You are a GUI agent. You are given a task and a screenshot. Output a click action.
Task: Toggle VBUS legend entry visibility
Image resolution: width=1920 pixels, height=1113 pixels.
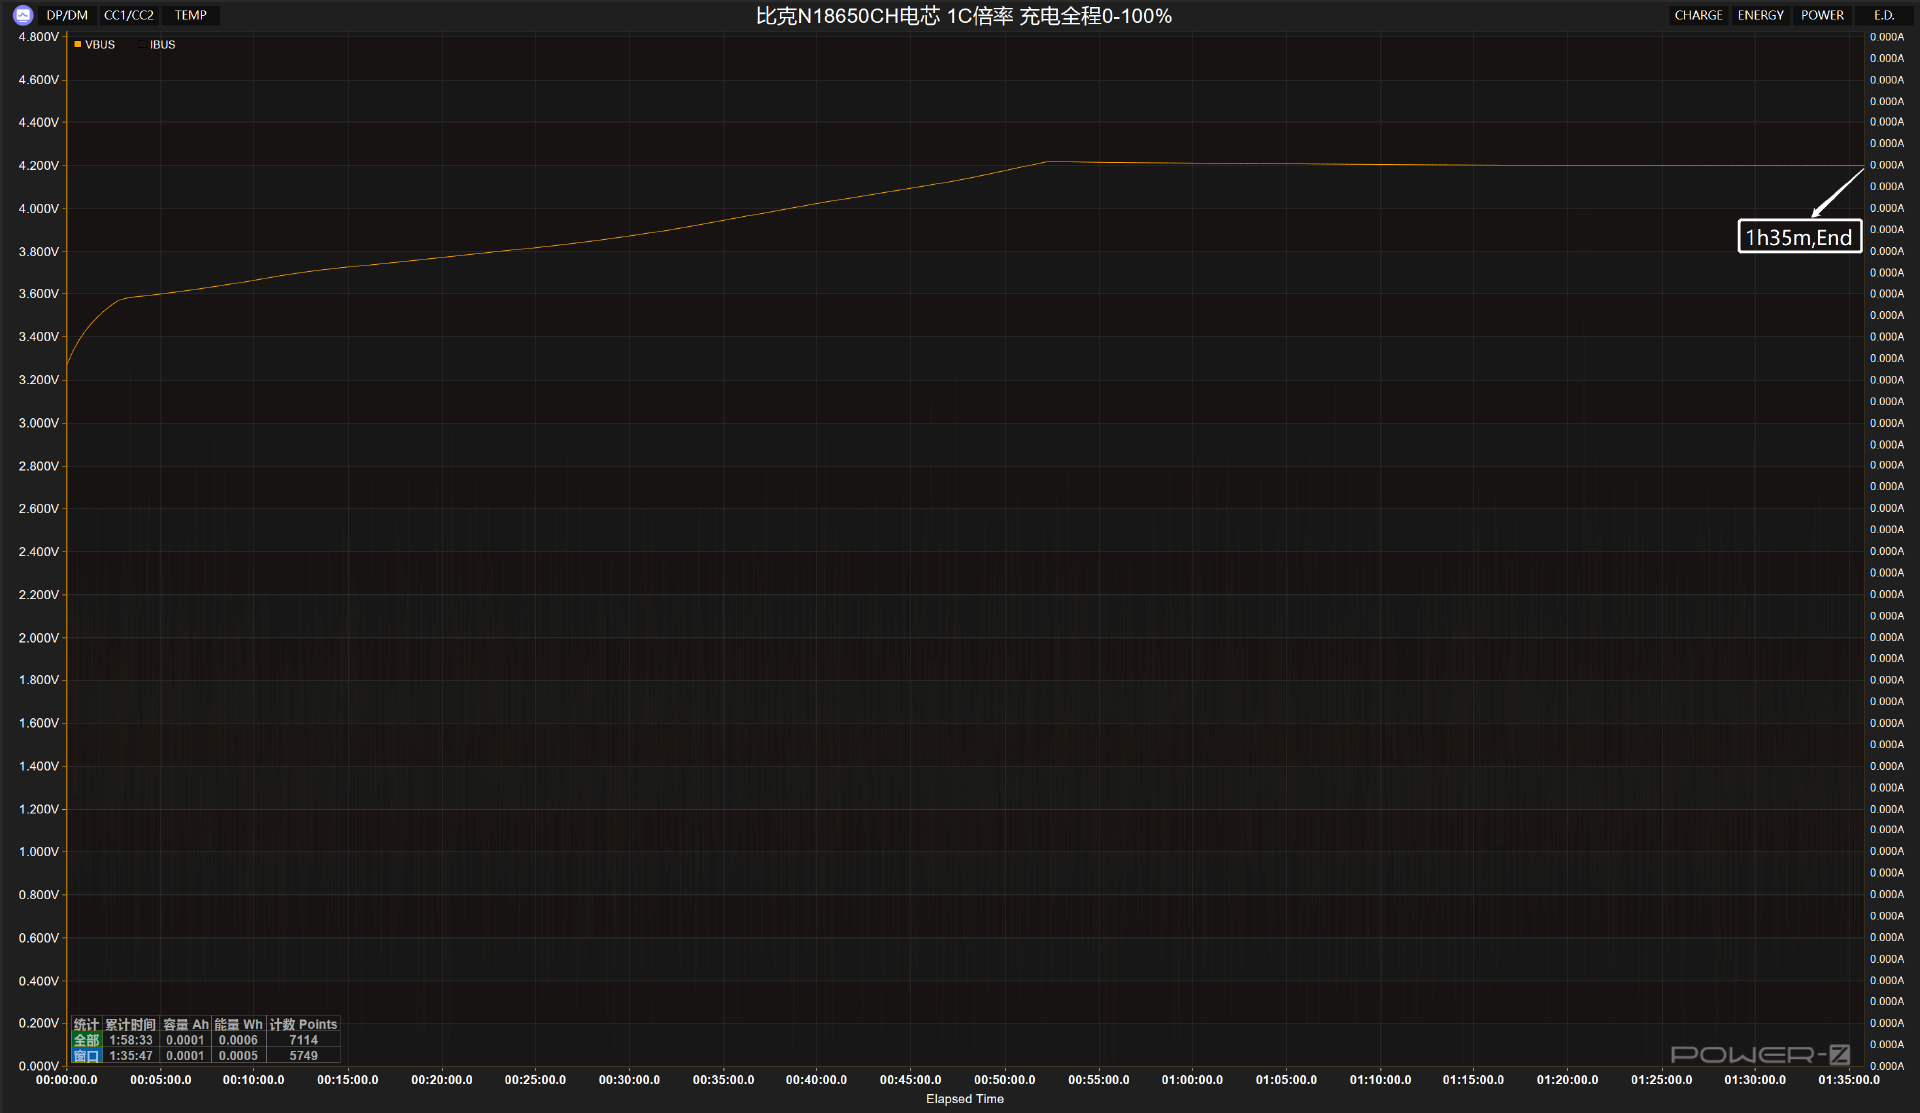click(x=95, y=45)
